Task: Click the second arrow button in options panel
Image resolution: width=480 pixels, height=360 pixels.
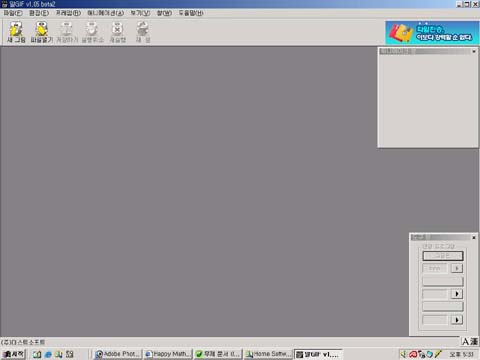Action: click(x=457, y=294)
